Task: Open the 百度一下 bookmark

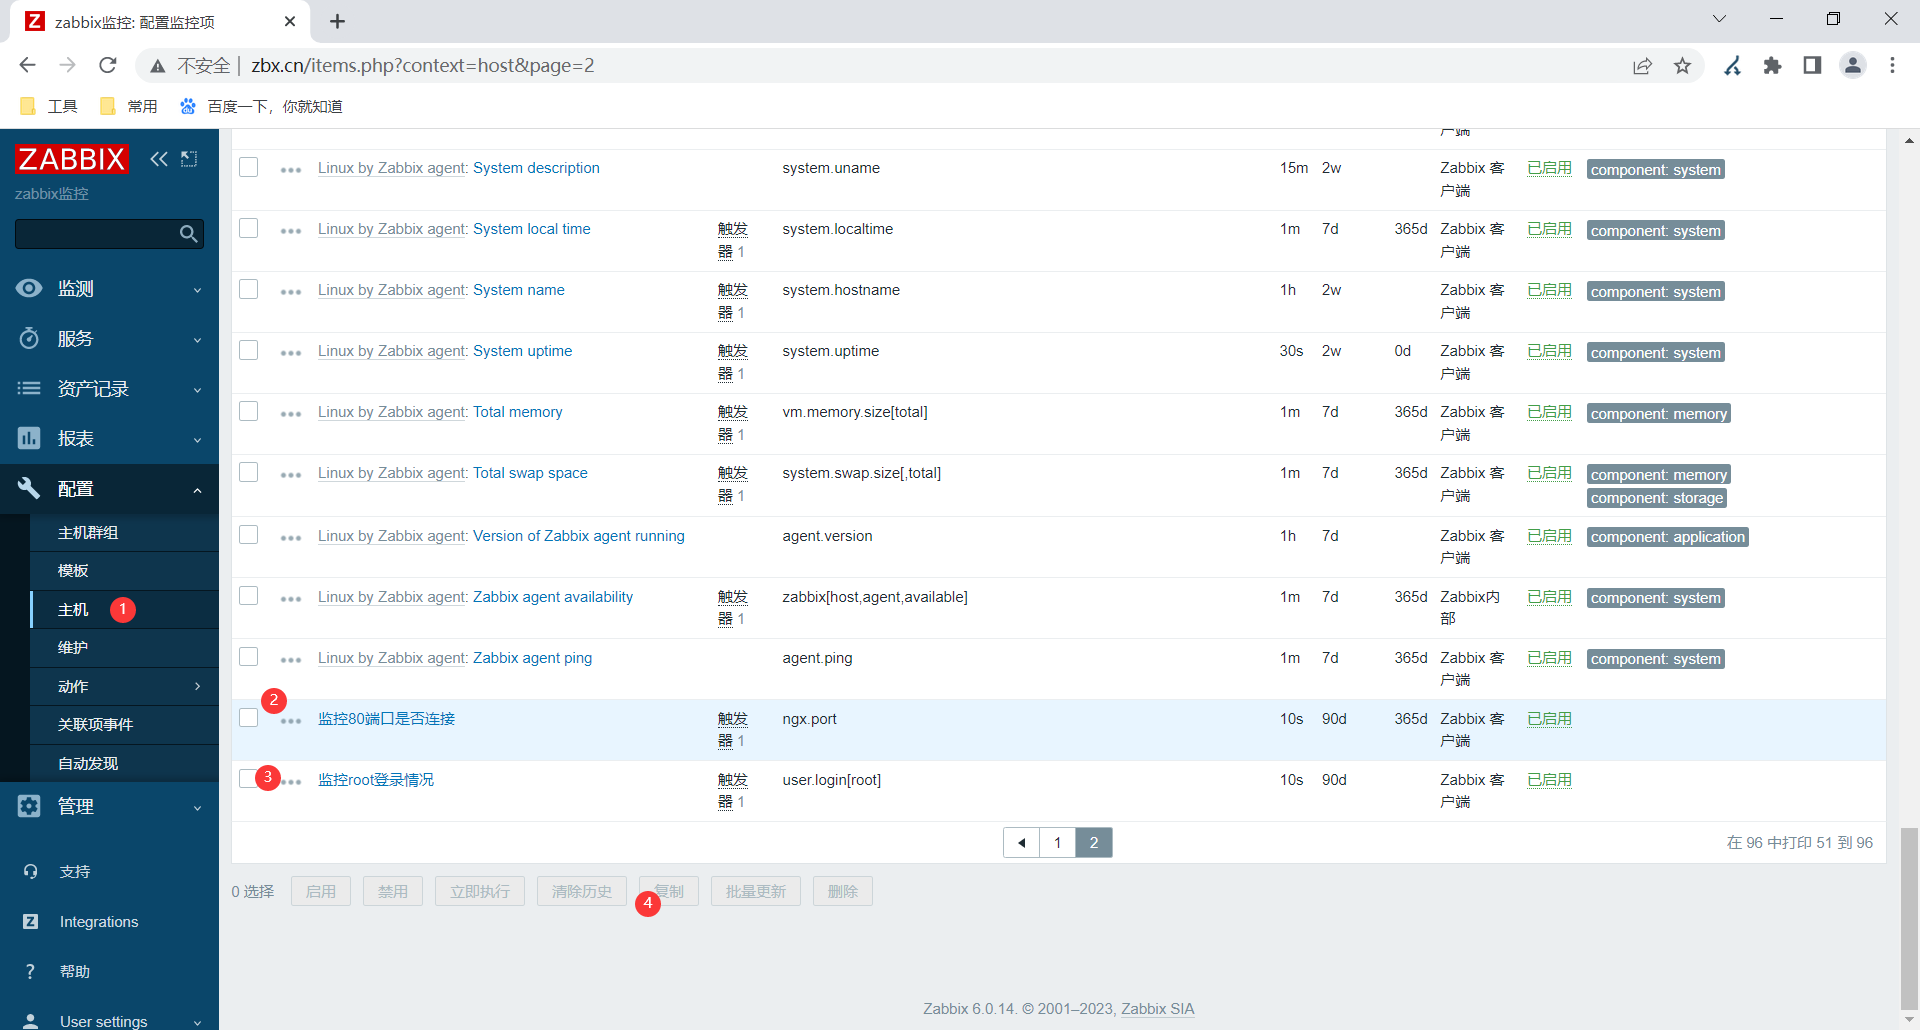Action: click(x=261, y=106)
